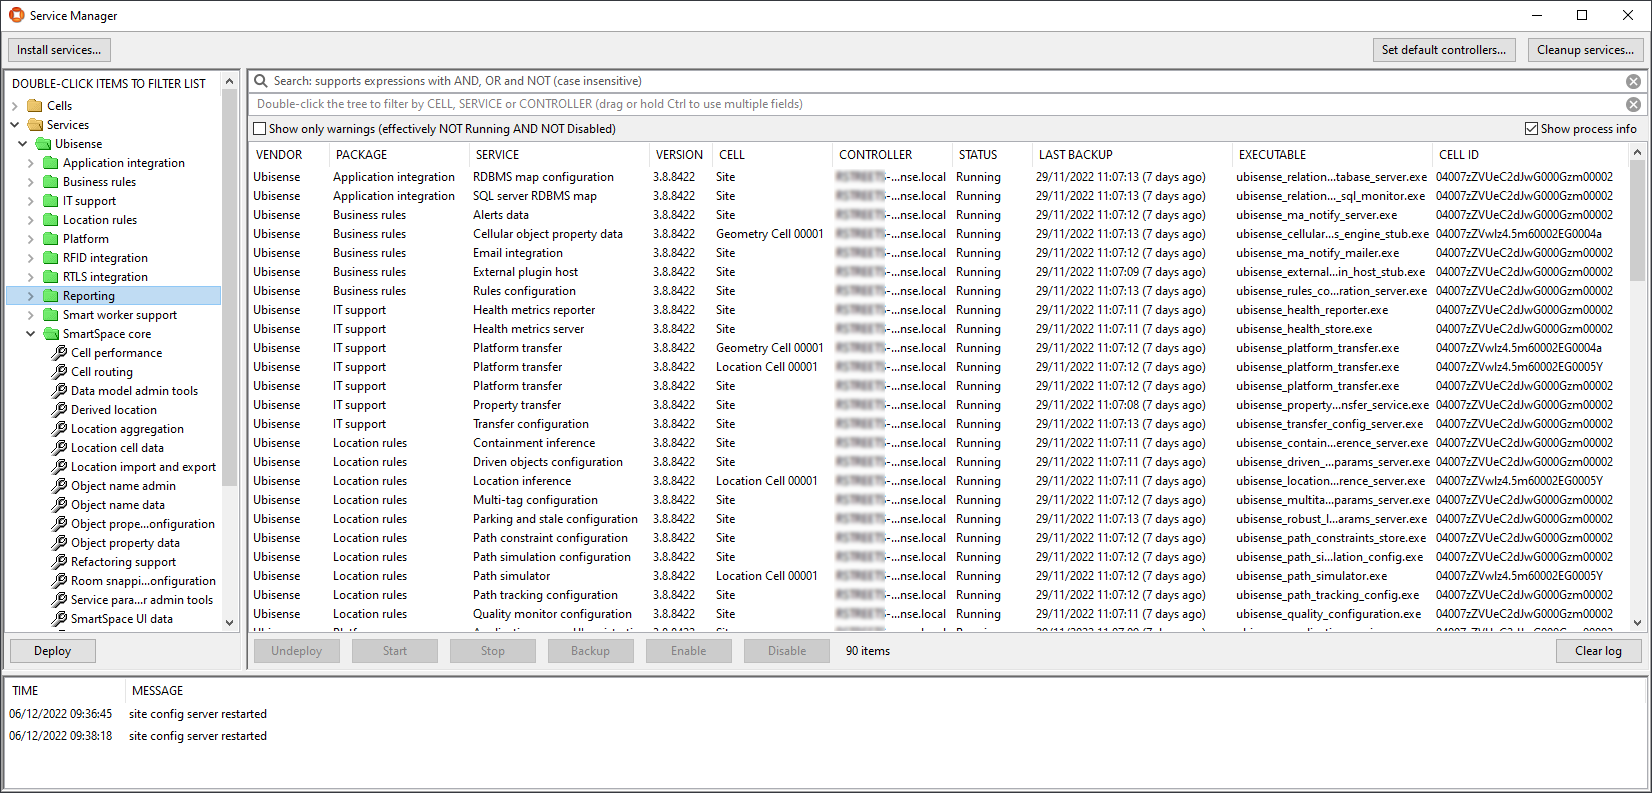This screenshot has width=1652, height=793.
Task: Sort by the VENDOR column header
Action: tap(289, 155)
